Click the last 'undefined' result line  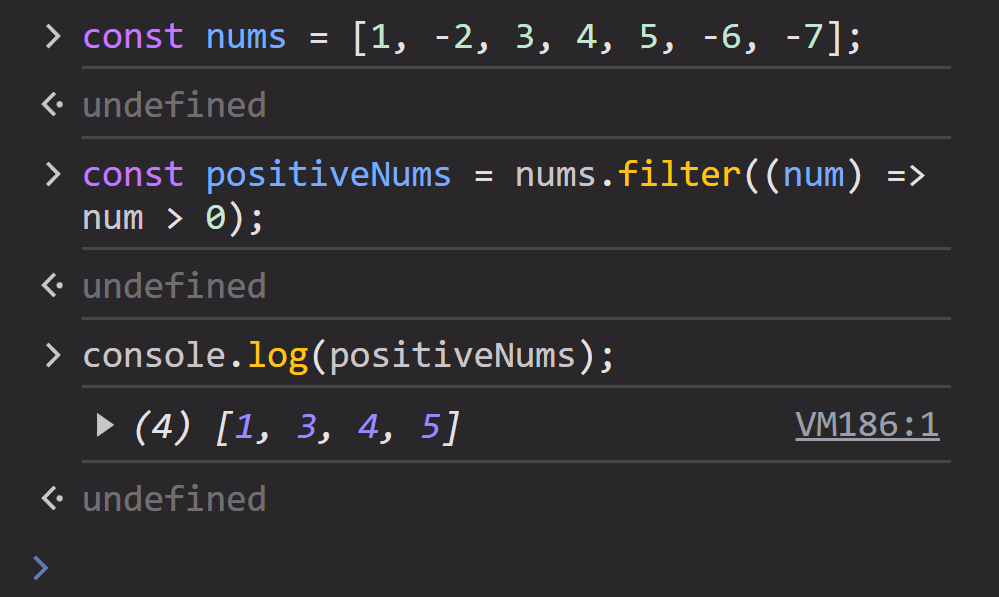point(174,499)
